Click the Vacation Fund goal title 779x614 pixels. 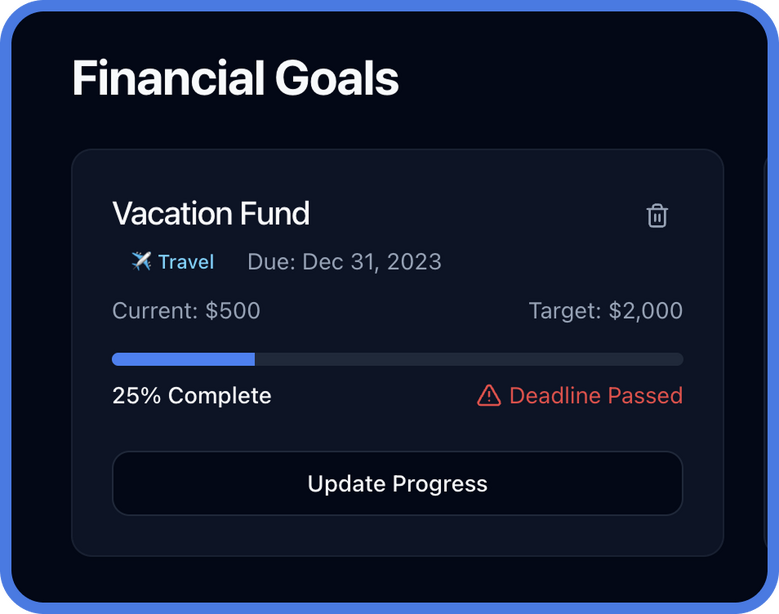click(x=211, y=213)
